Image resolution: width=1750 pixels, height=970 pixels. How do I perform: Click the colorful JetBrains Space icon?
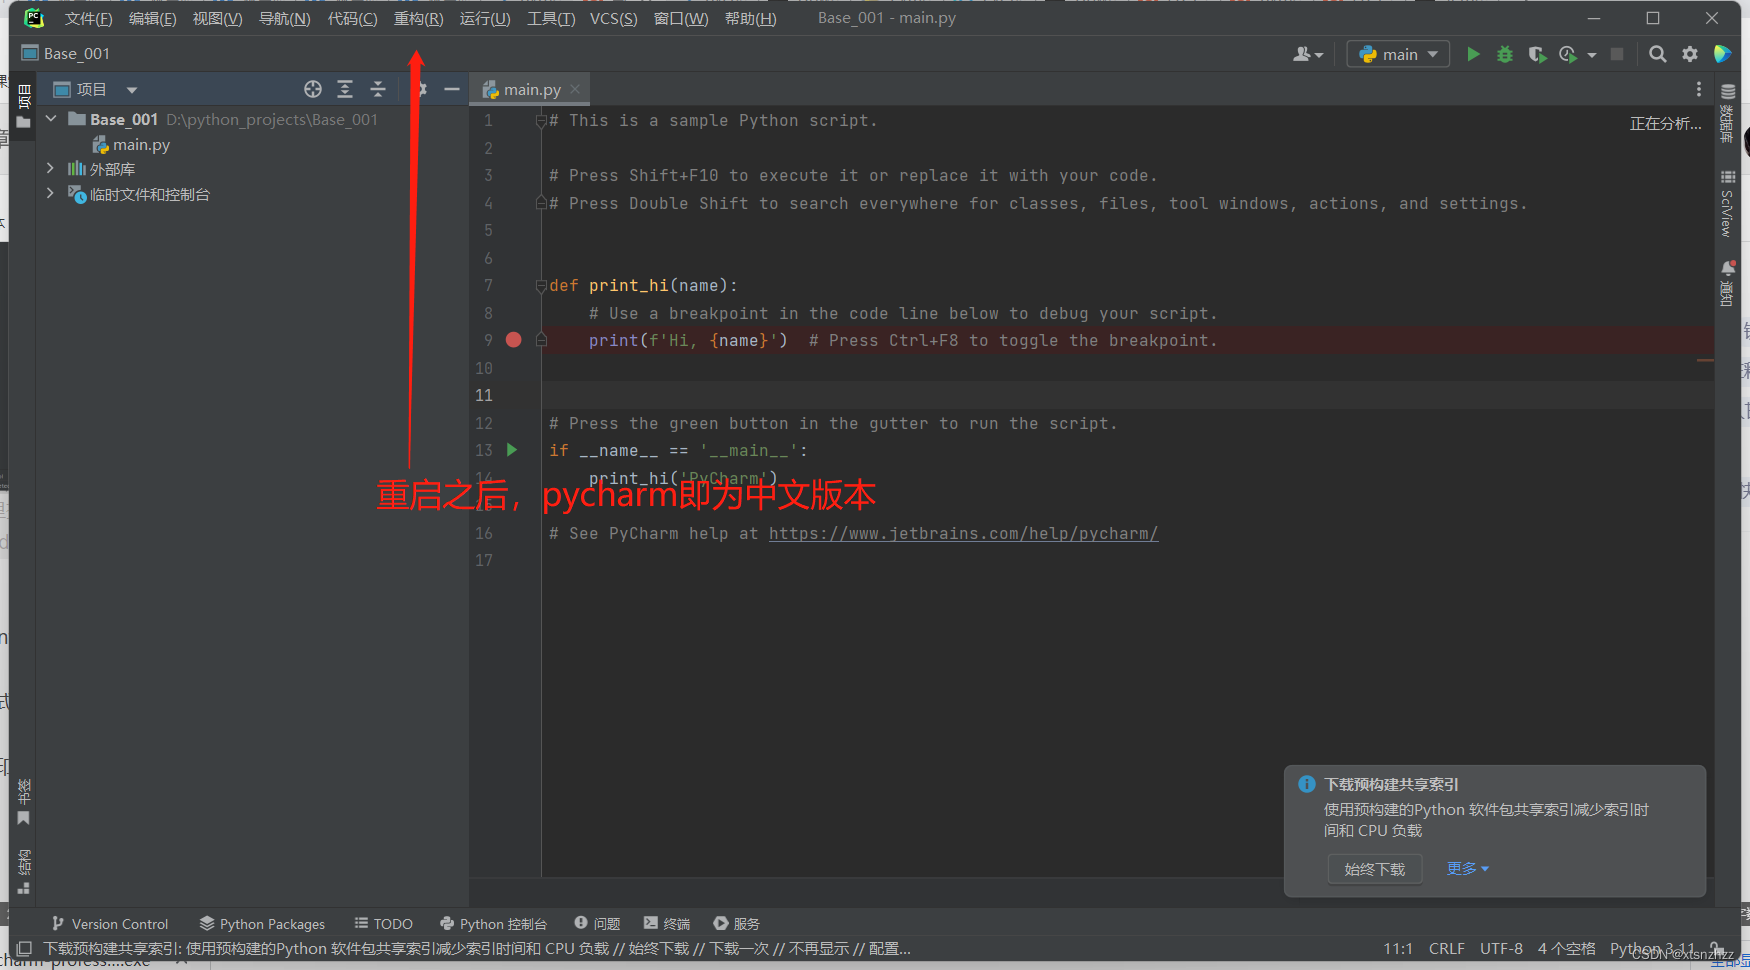(1722, 54)
